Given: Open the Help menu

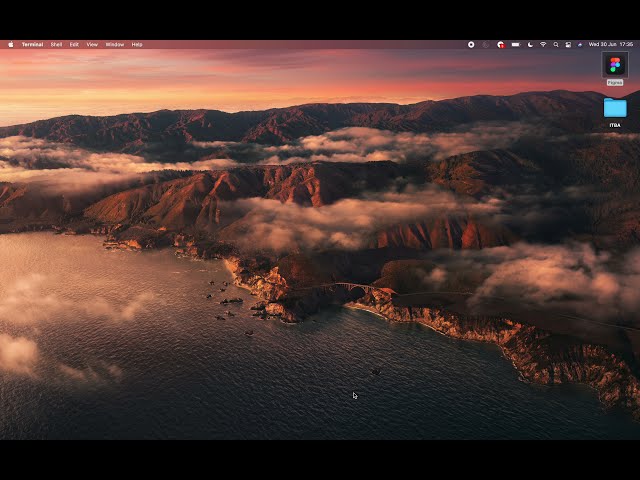Looking at the screenshot, I should point(137,44).
